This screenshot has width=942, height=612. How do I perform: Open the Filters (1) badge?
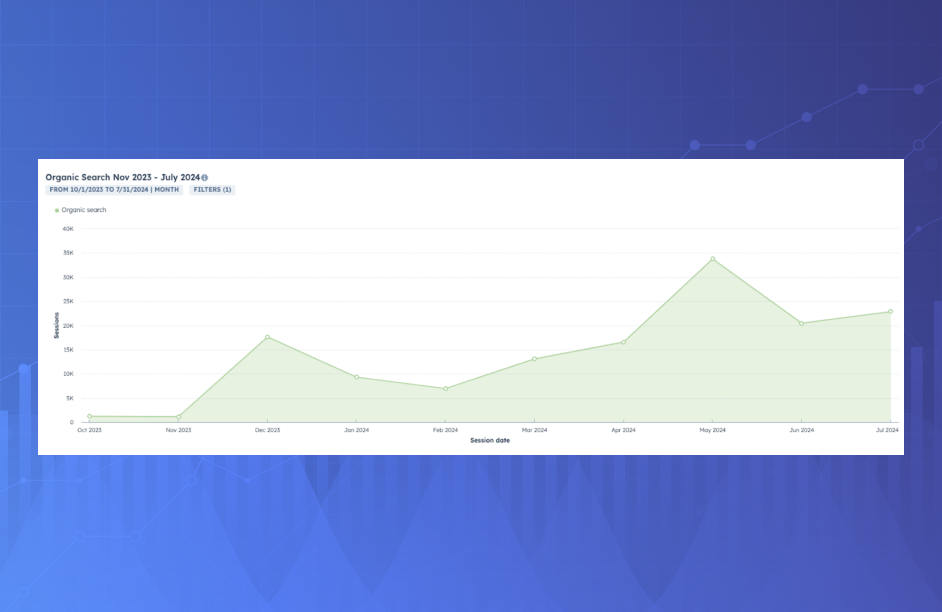[x=212, y=190]
